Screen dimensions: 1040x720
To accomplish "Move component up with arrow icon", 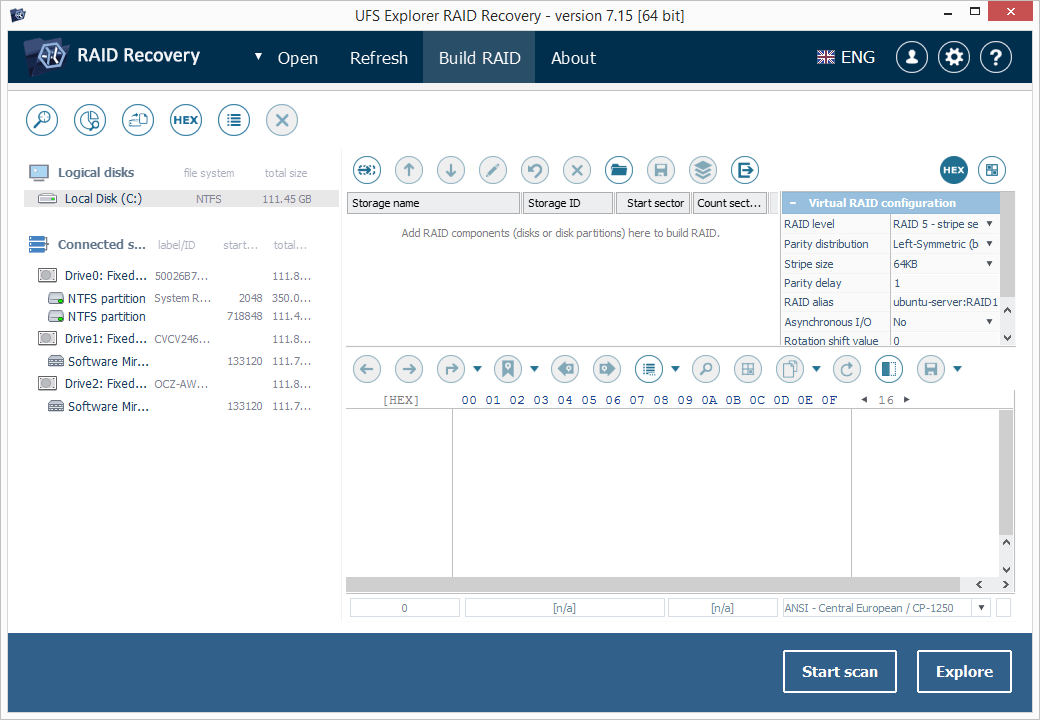I will pos(409,170).
